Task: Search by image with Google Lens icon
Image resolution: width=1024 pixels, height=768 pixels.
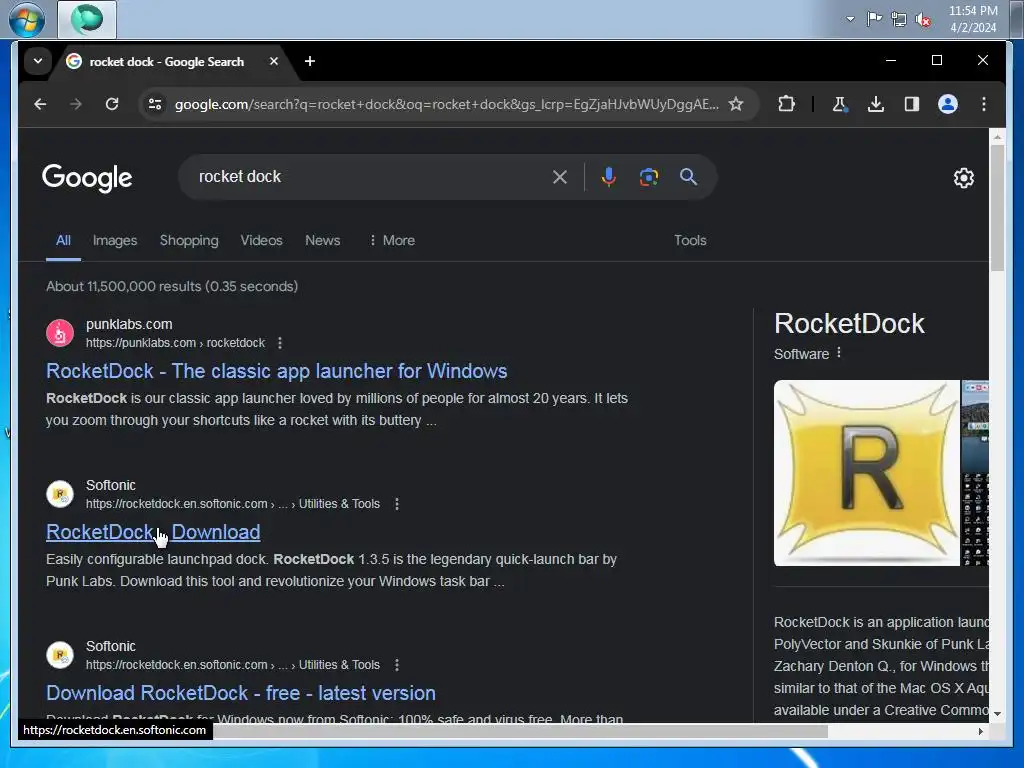Action: click(648, 177)
